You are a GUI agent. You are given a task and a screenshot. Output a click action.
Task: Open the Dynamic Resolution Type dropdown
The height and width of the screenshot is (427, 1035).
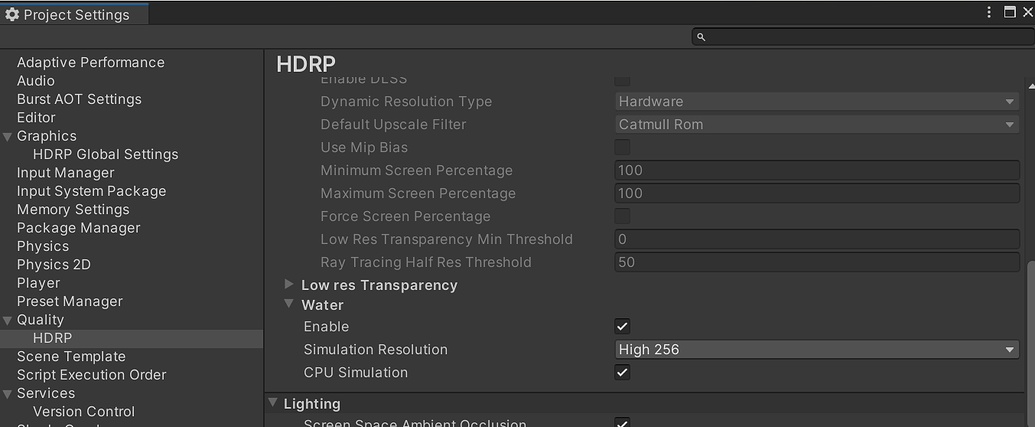(x=817, y=102)
